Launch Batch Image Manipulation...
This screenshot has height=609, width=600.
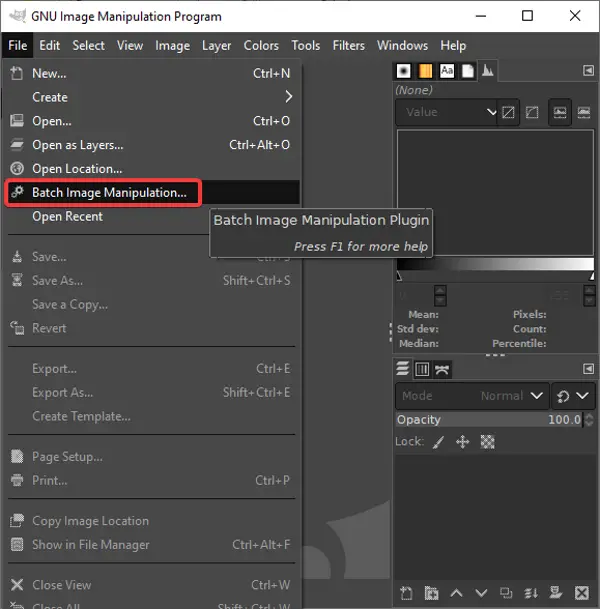click(151, 192)
